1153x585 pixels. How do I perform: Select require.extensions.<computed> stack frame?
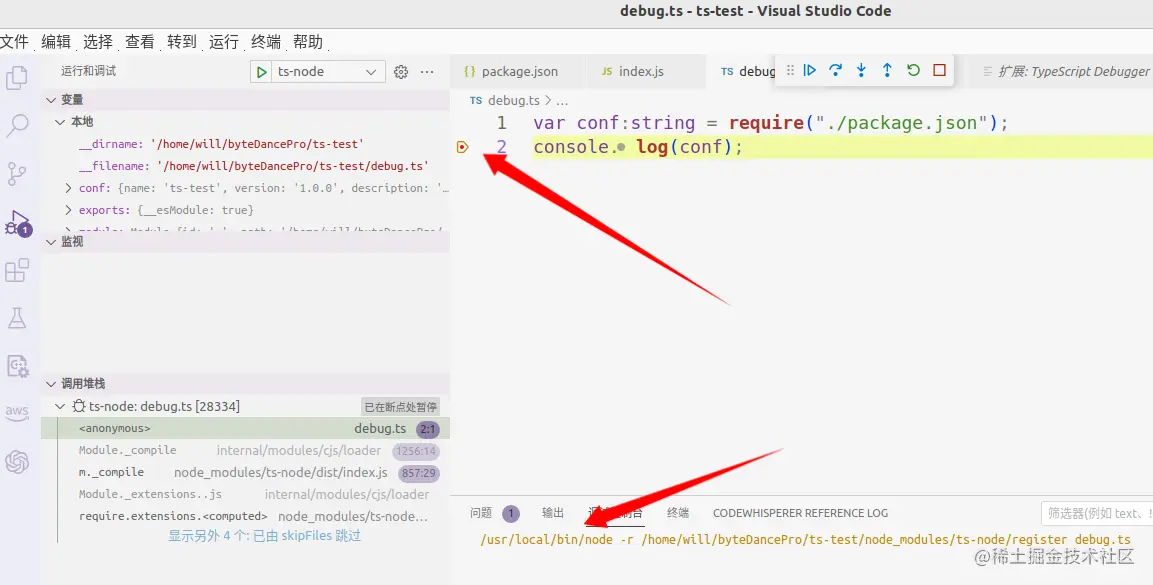245,517
